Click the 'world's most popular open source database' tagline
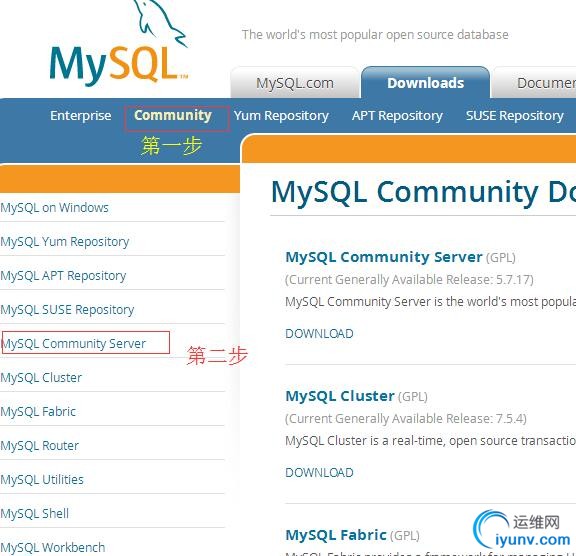 375,35
